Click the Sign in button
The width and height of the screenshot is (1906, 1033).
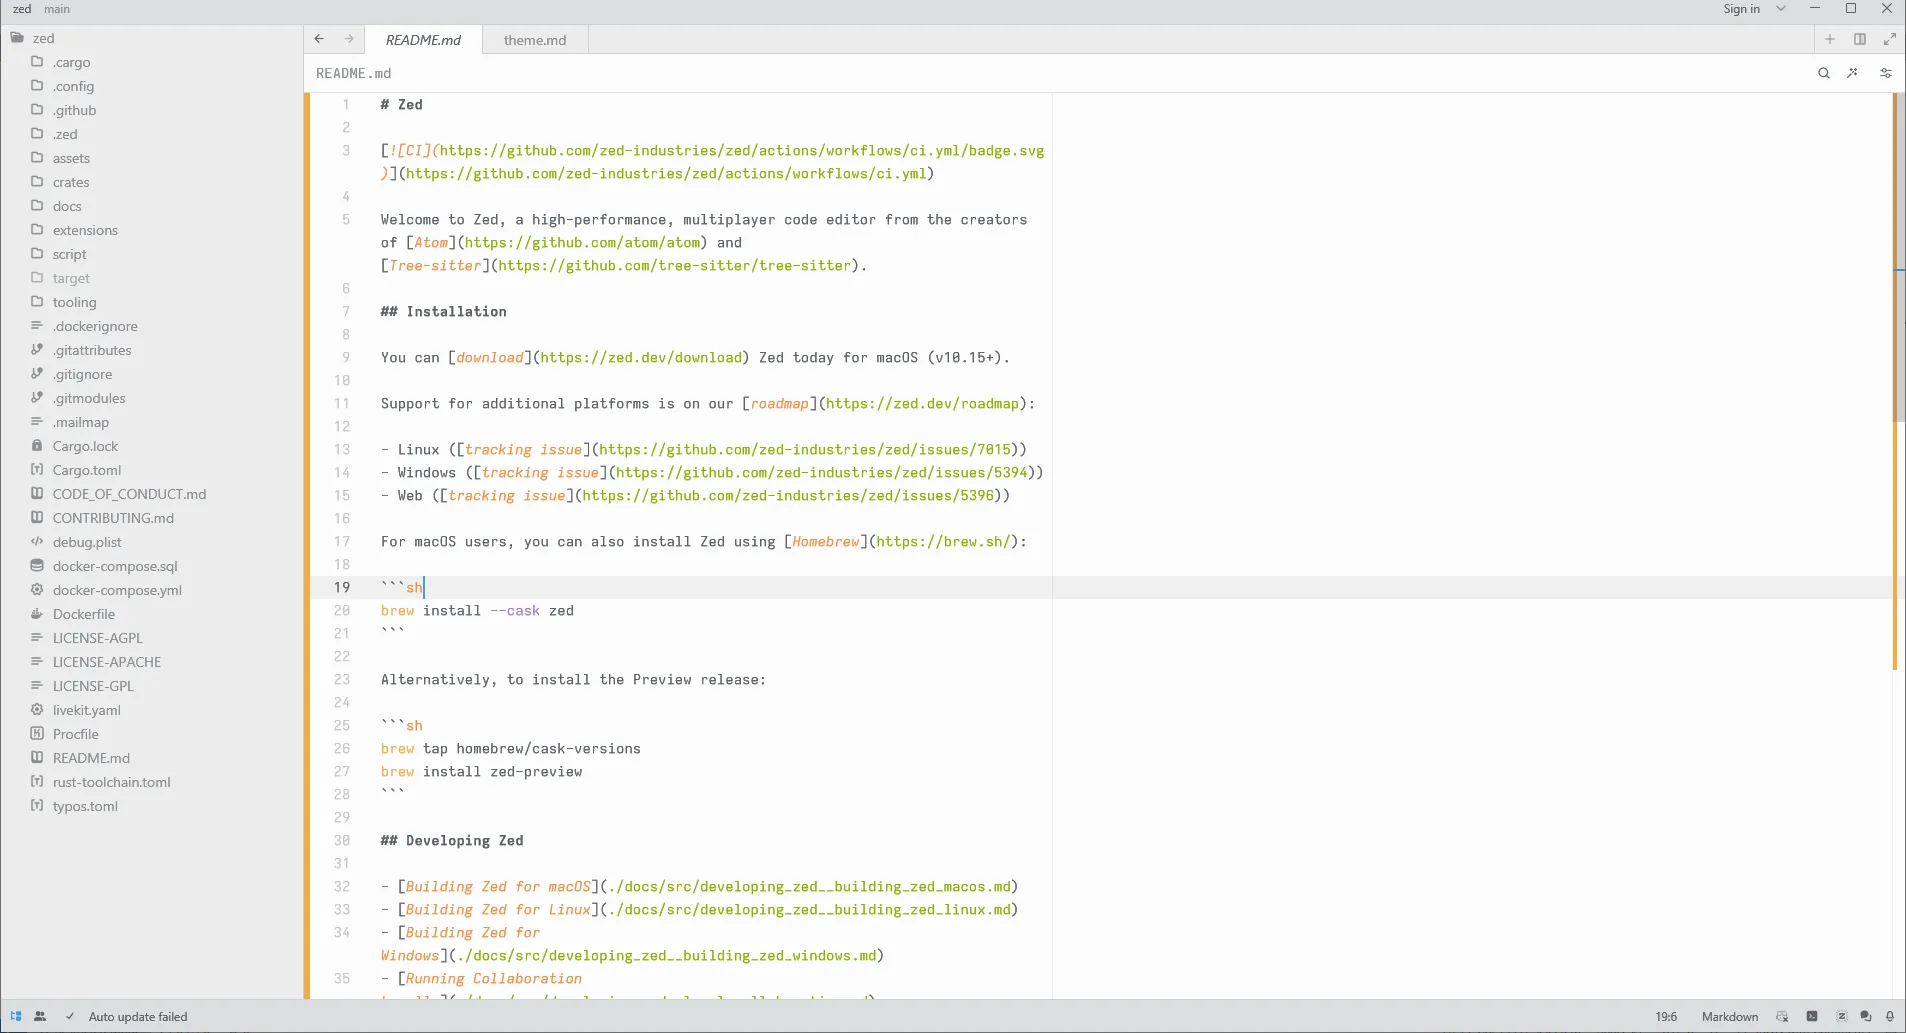(x=1742, y=8)
